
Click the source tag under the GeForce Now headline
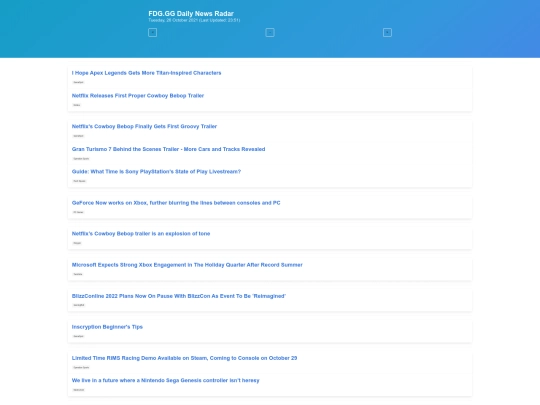(79, 212)
